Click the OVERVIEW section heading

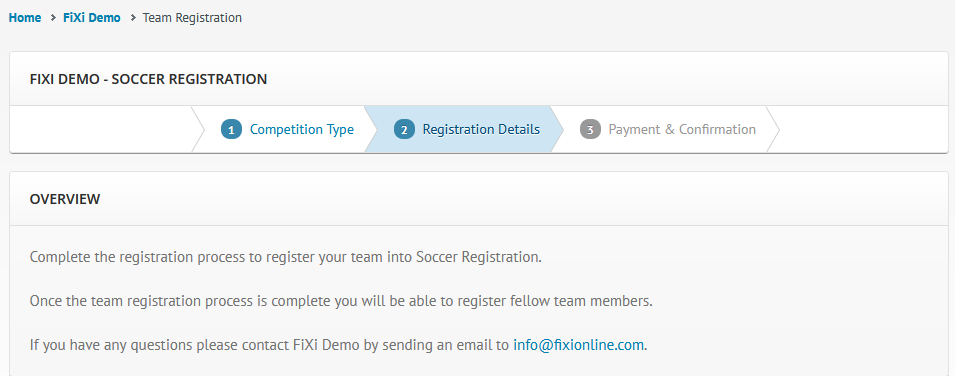coord(65,199)
